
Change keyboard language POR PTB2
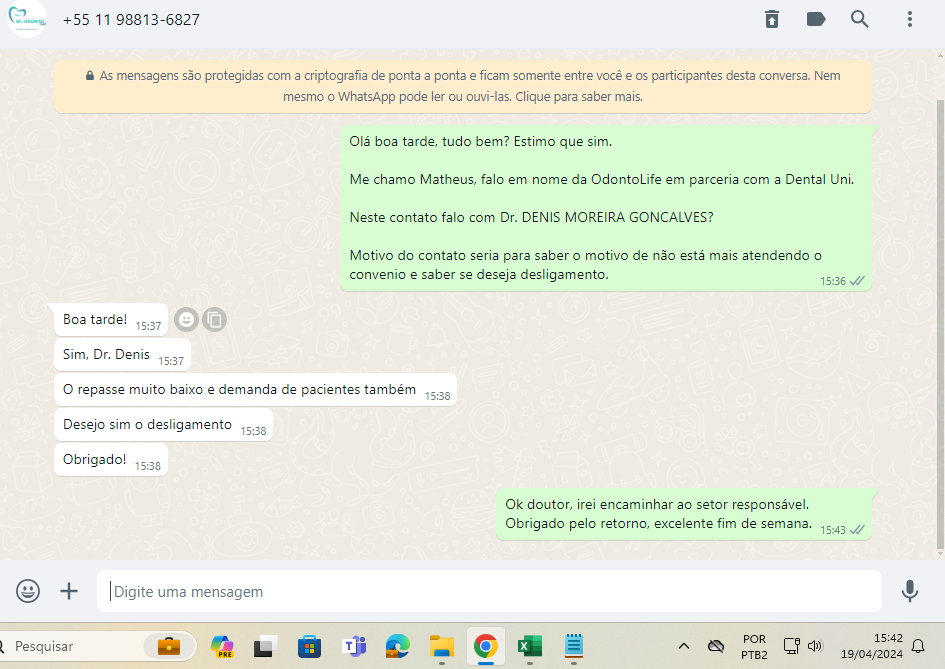[x=754, y=647]
